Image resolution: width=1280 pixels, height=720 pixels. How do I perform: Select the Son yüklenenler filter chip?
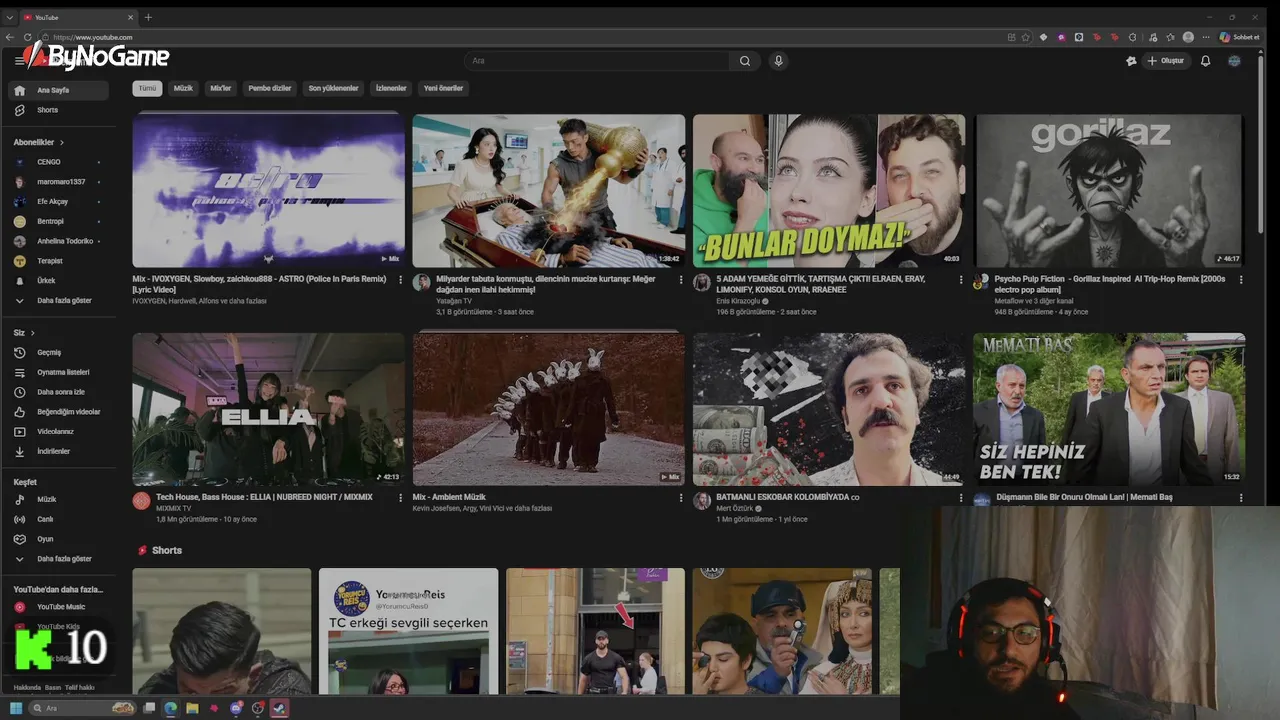tap(333, 88)
